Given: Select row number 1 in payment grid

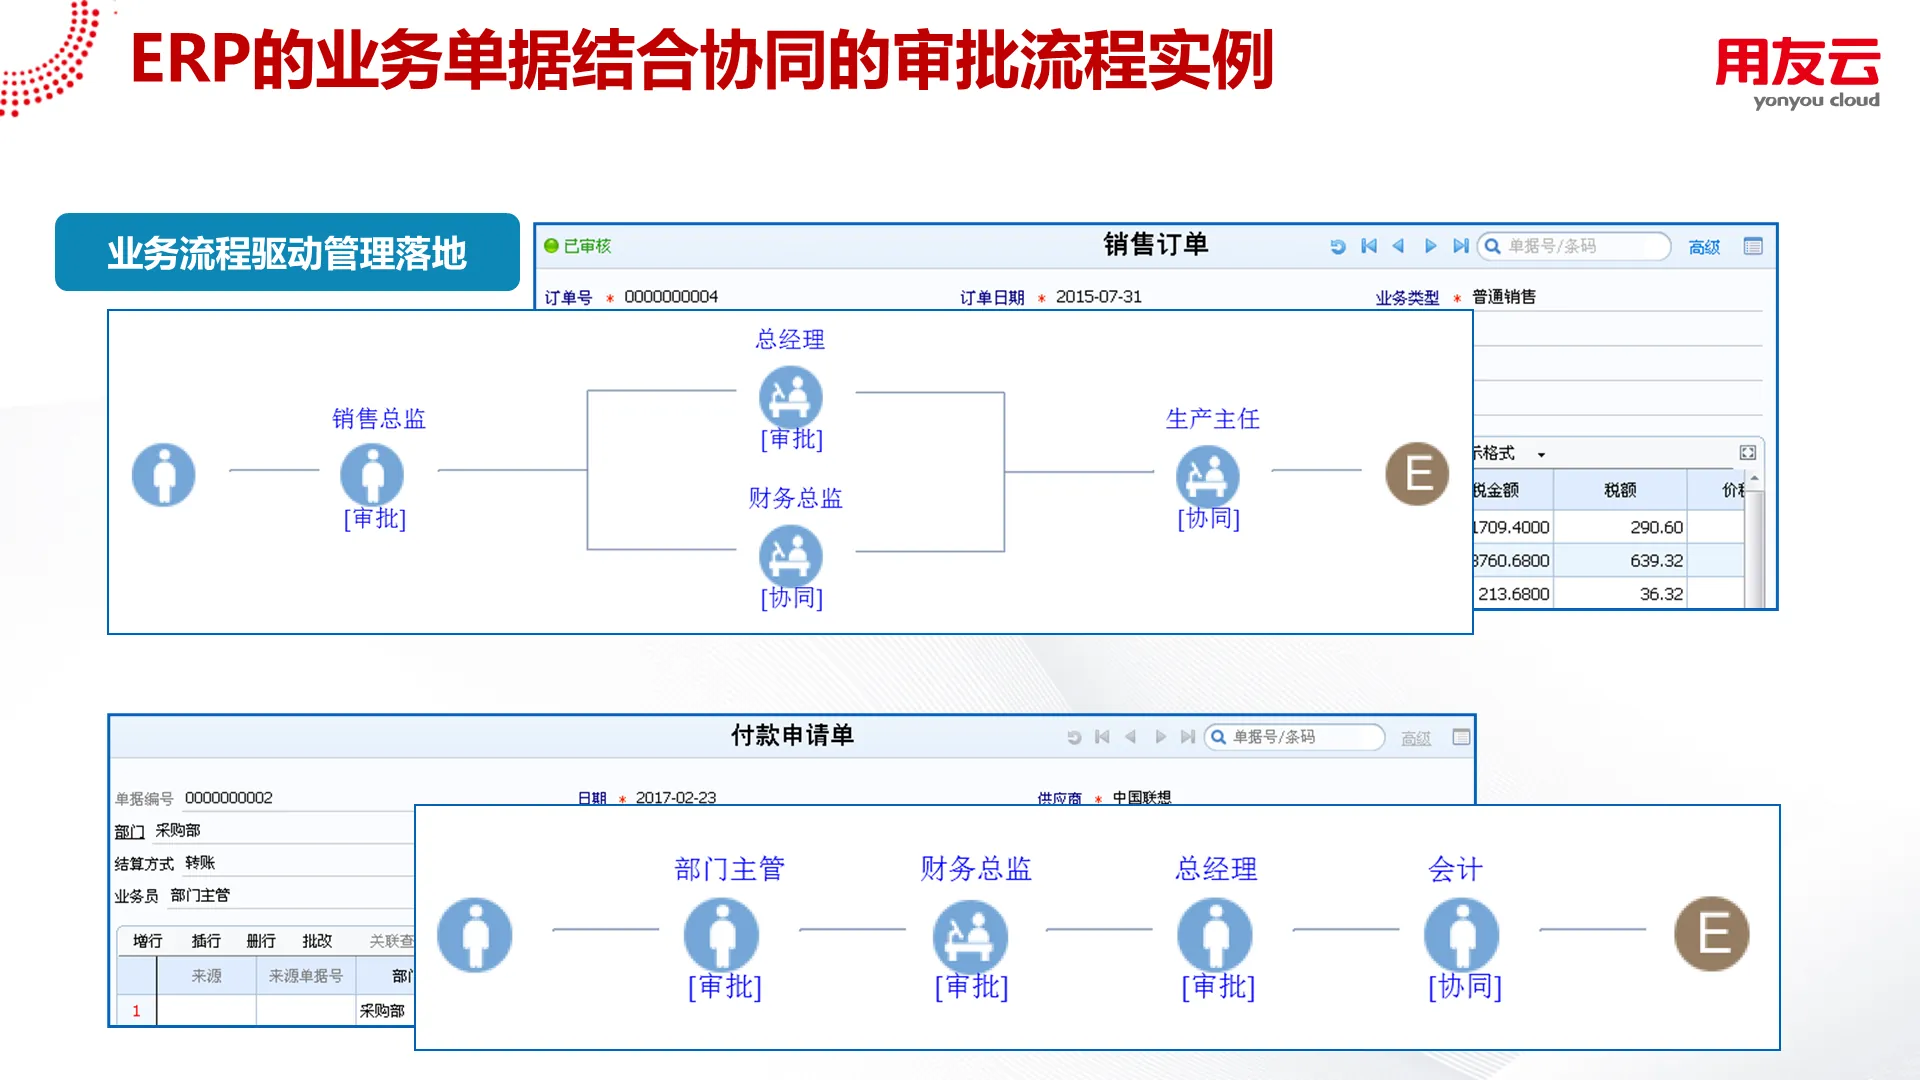Looking at the screenshot, I should (x=136, y=1011).
